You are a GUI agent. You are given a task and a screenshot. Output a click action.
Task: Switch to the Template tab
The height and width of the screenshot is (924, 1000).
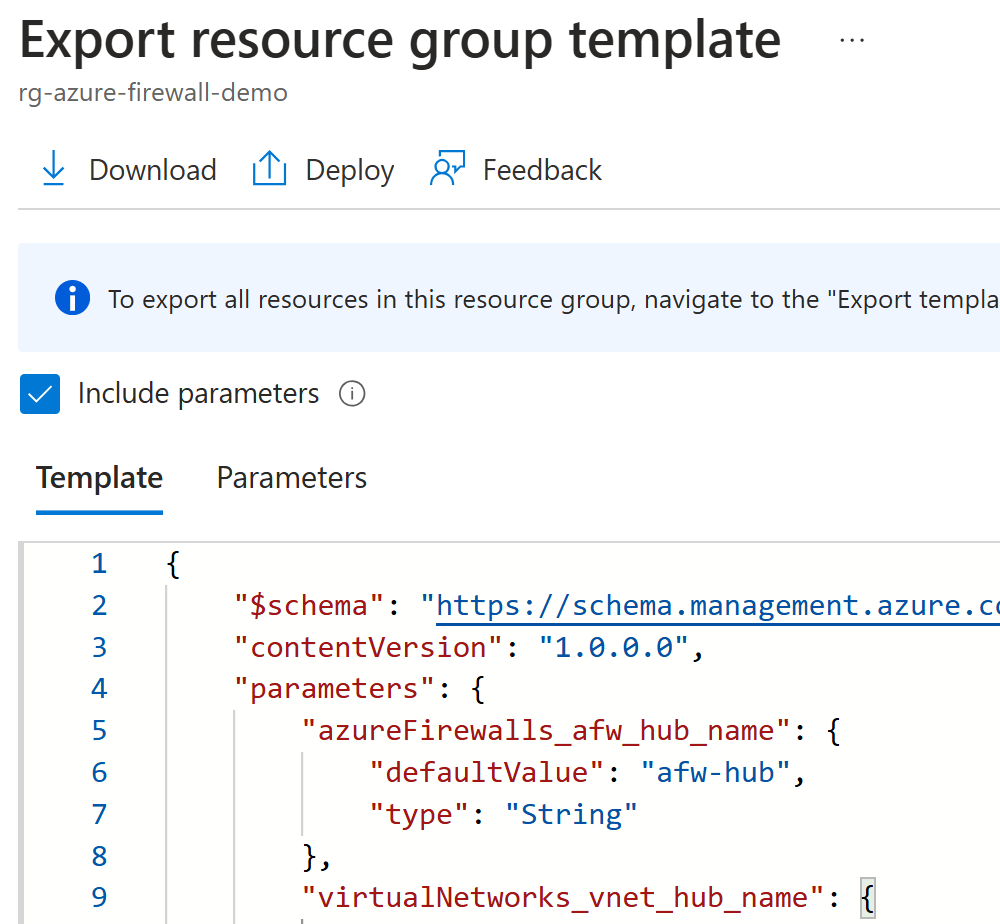(x=99, y=478)
